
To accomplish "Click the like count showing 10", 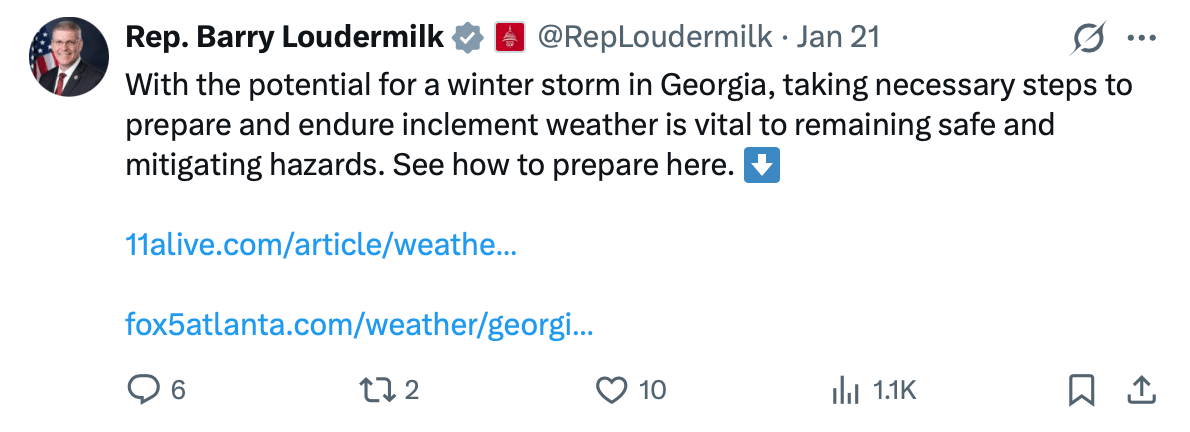I will (652, 390).
